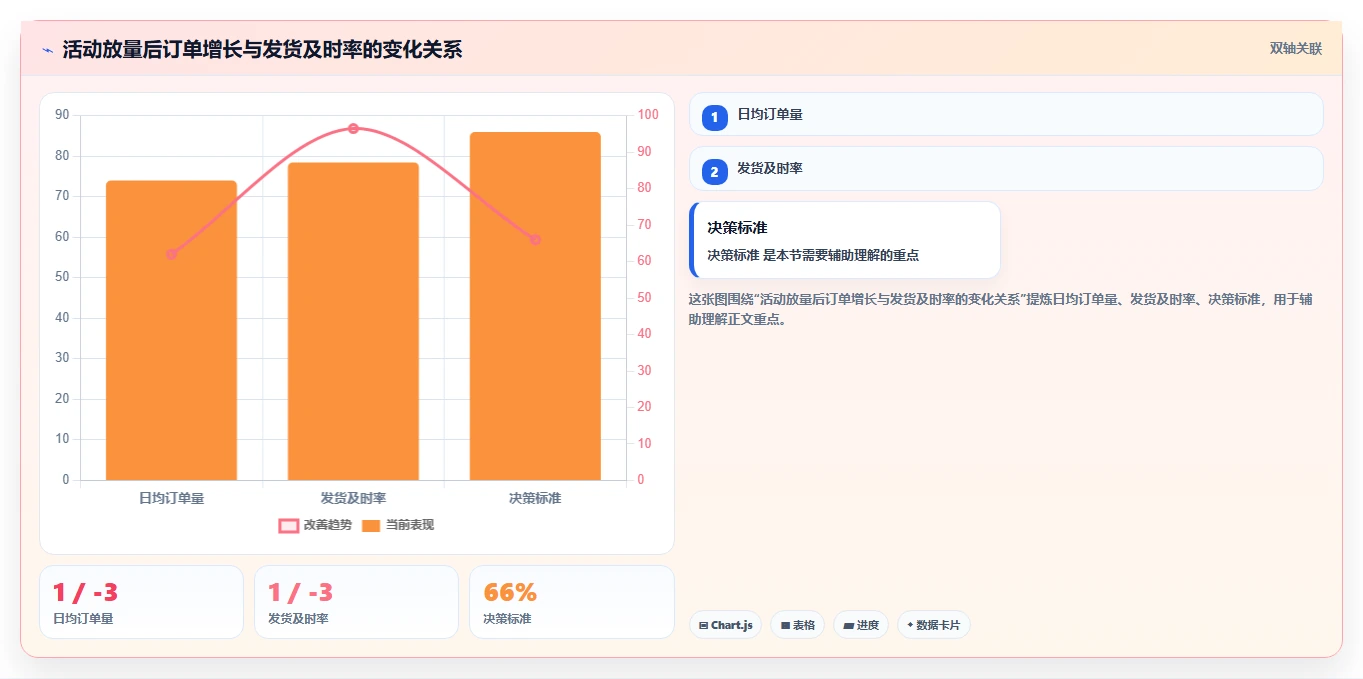Click the right axis value 100

coord(648,115)
